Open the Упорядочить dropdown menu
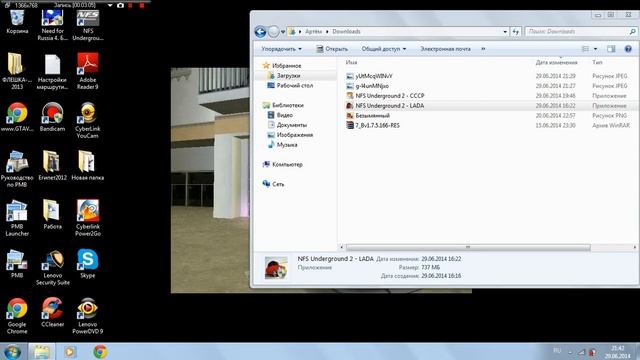The width and height of the screenshot is (640, 360). click(x=281, y=49)
